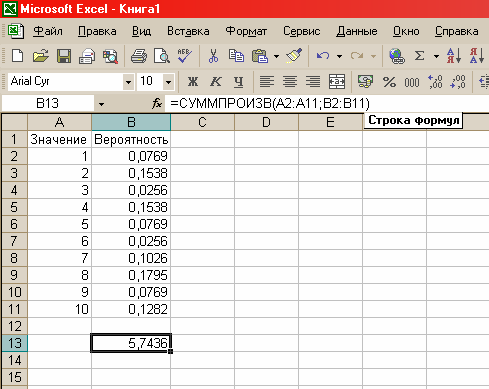Open the Правка menu

pyautogui.click(x=97, y=31)
